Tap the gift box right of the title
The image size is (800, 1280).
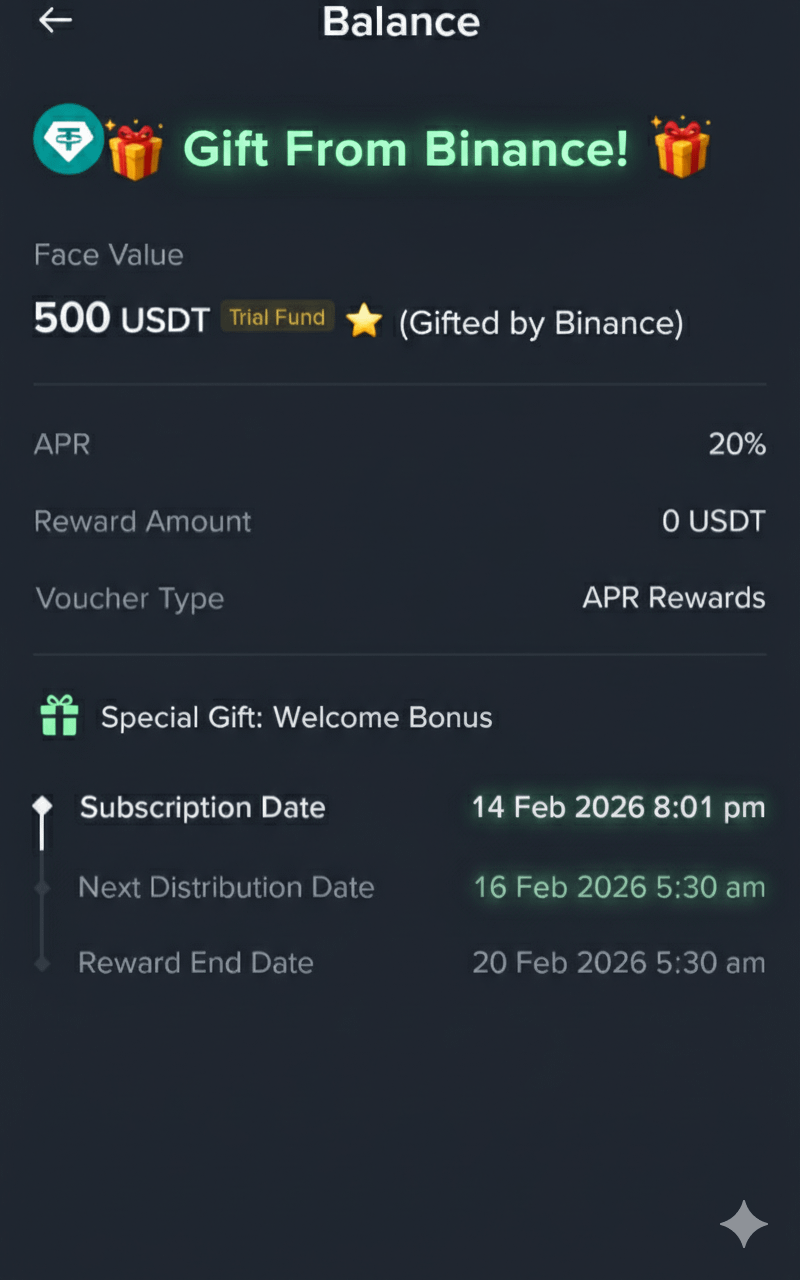click(682, 147)
